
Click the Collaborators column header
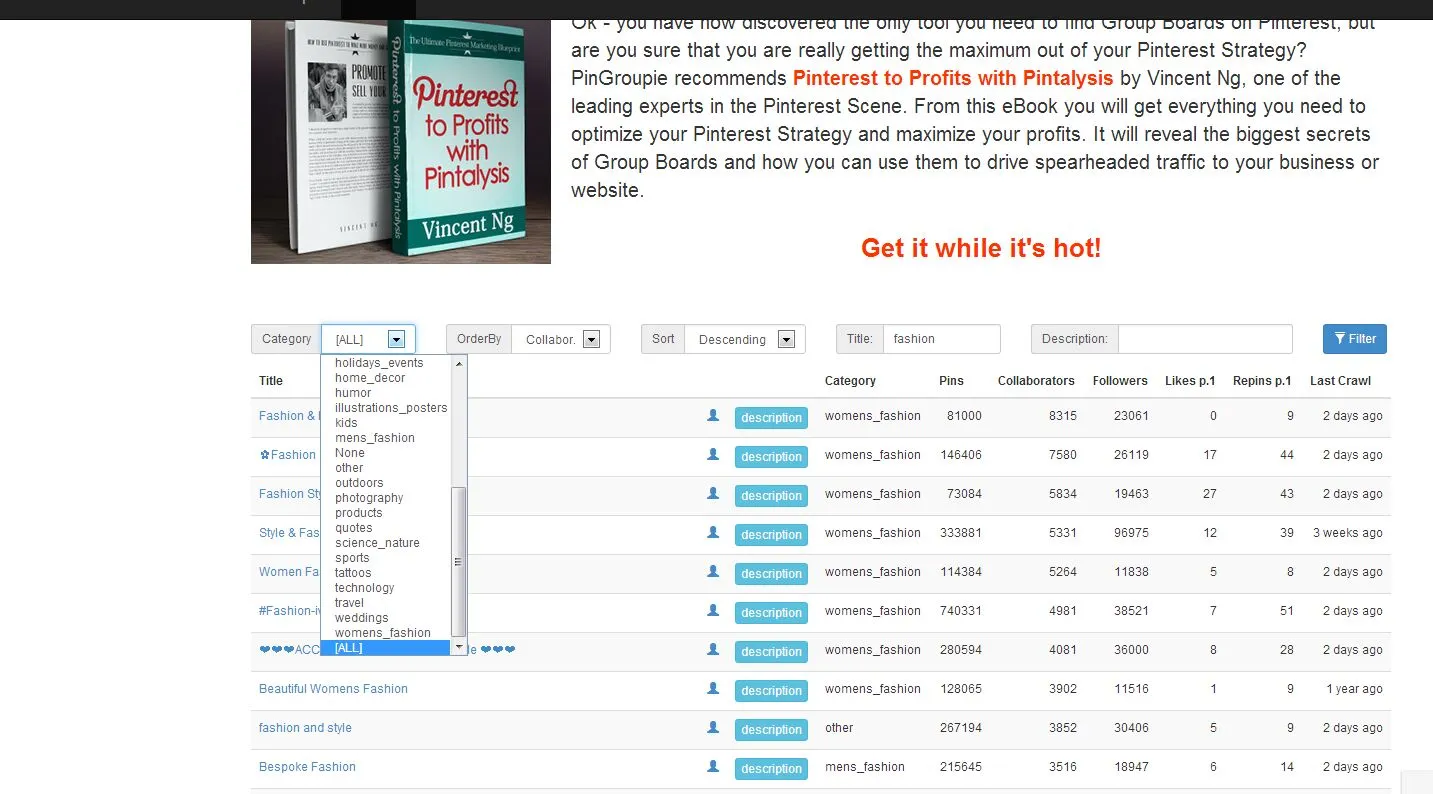tap(1036, 381)
